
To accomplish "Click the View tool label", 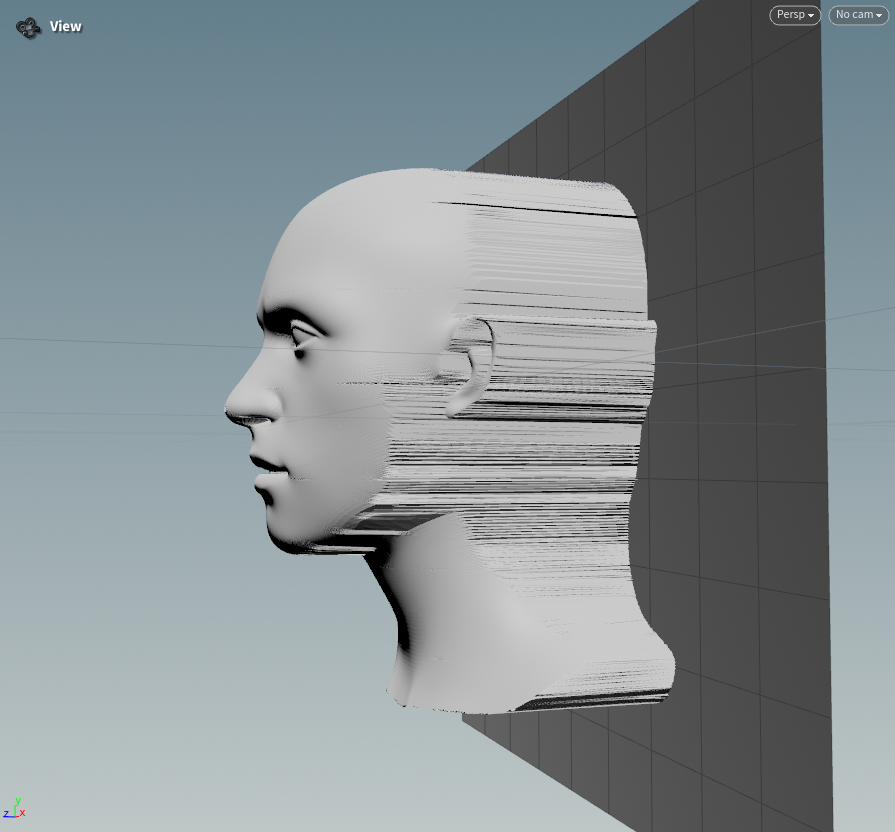I will click(66, 27).
